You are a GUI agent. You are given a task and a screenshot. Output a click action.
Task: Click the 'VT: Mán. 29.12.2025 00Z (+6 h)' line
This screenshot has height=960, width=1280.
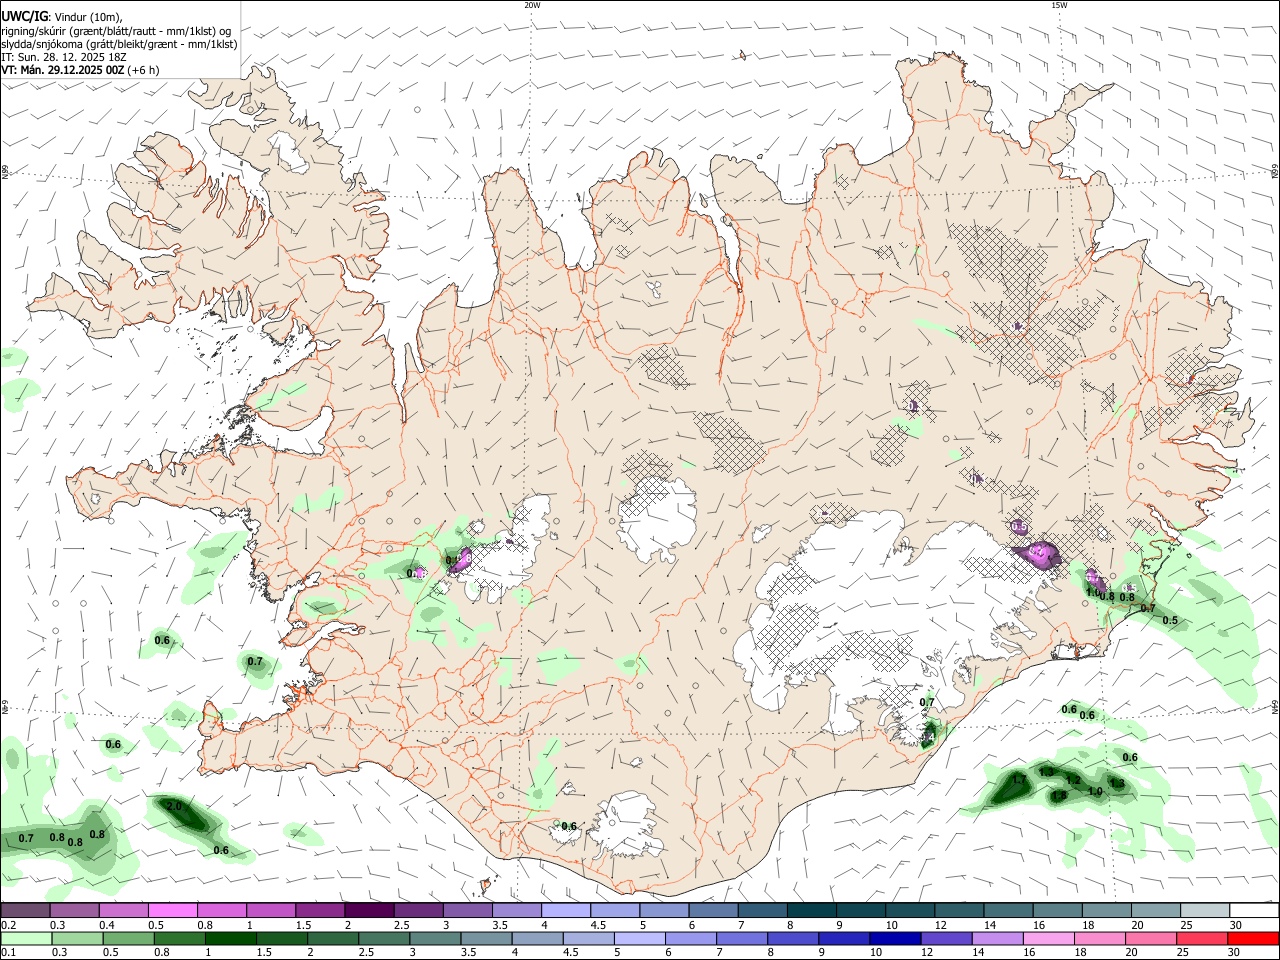(x=80, y=70)
